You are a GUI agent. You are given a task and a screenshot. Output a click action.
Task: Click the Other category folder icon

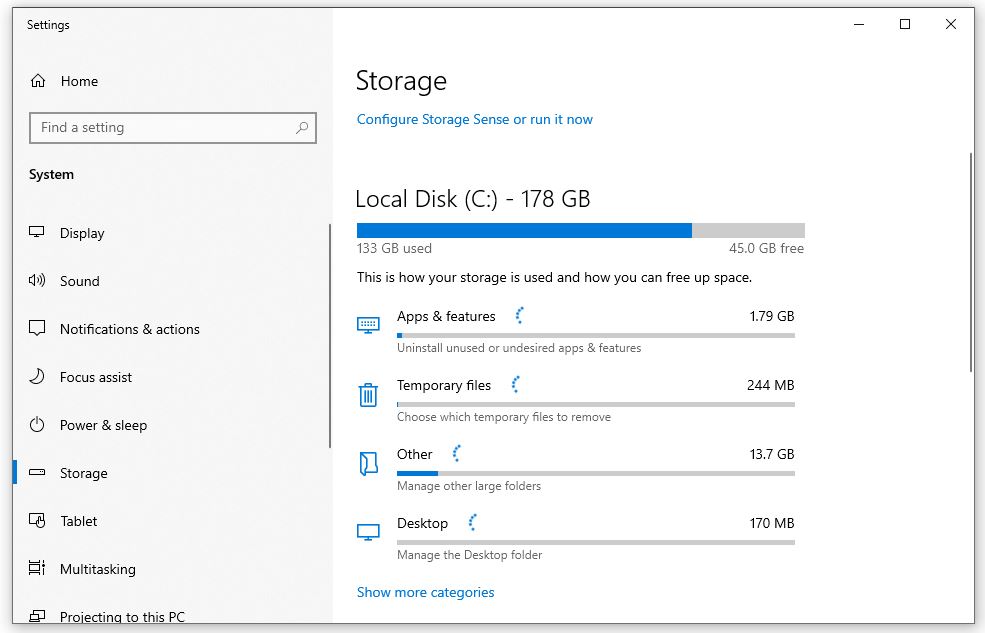tap(368, 463)
